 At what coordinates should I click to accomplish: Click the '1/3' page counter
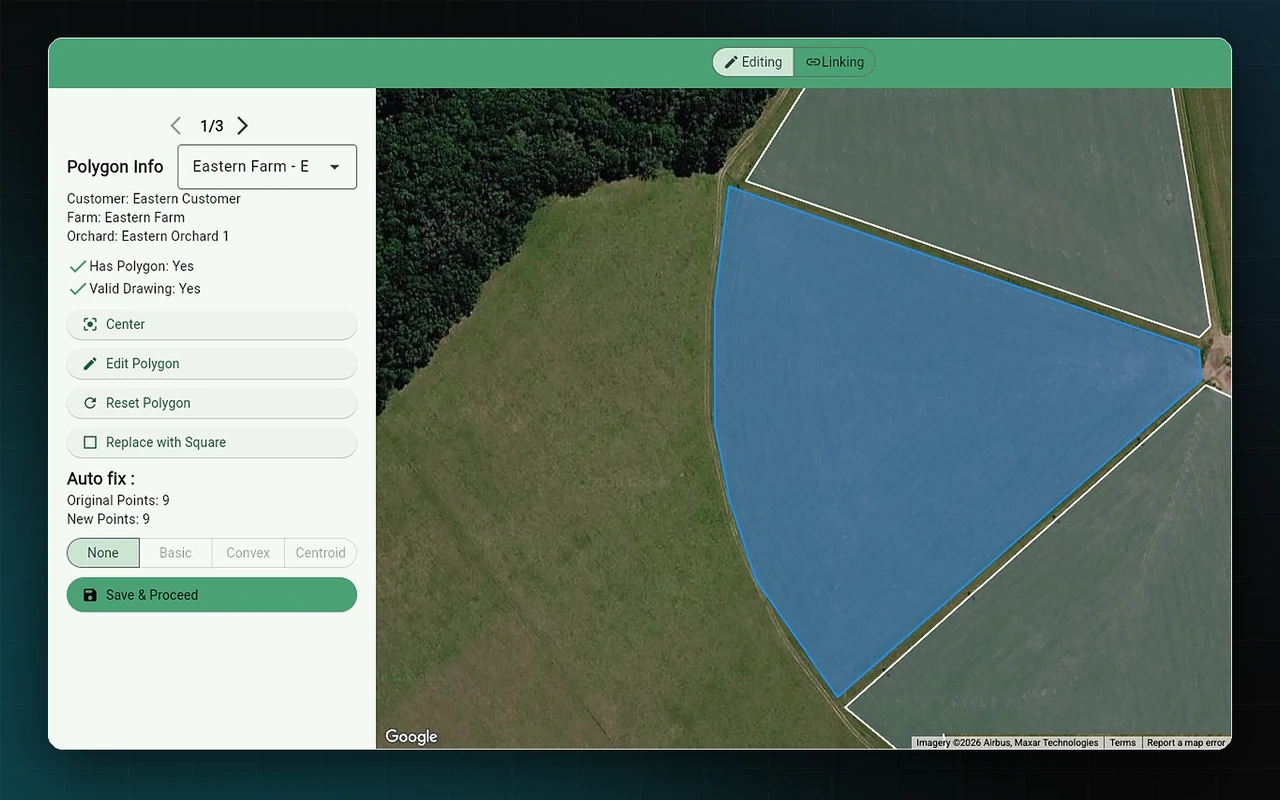[x=212, y=126]
